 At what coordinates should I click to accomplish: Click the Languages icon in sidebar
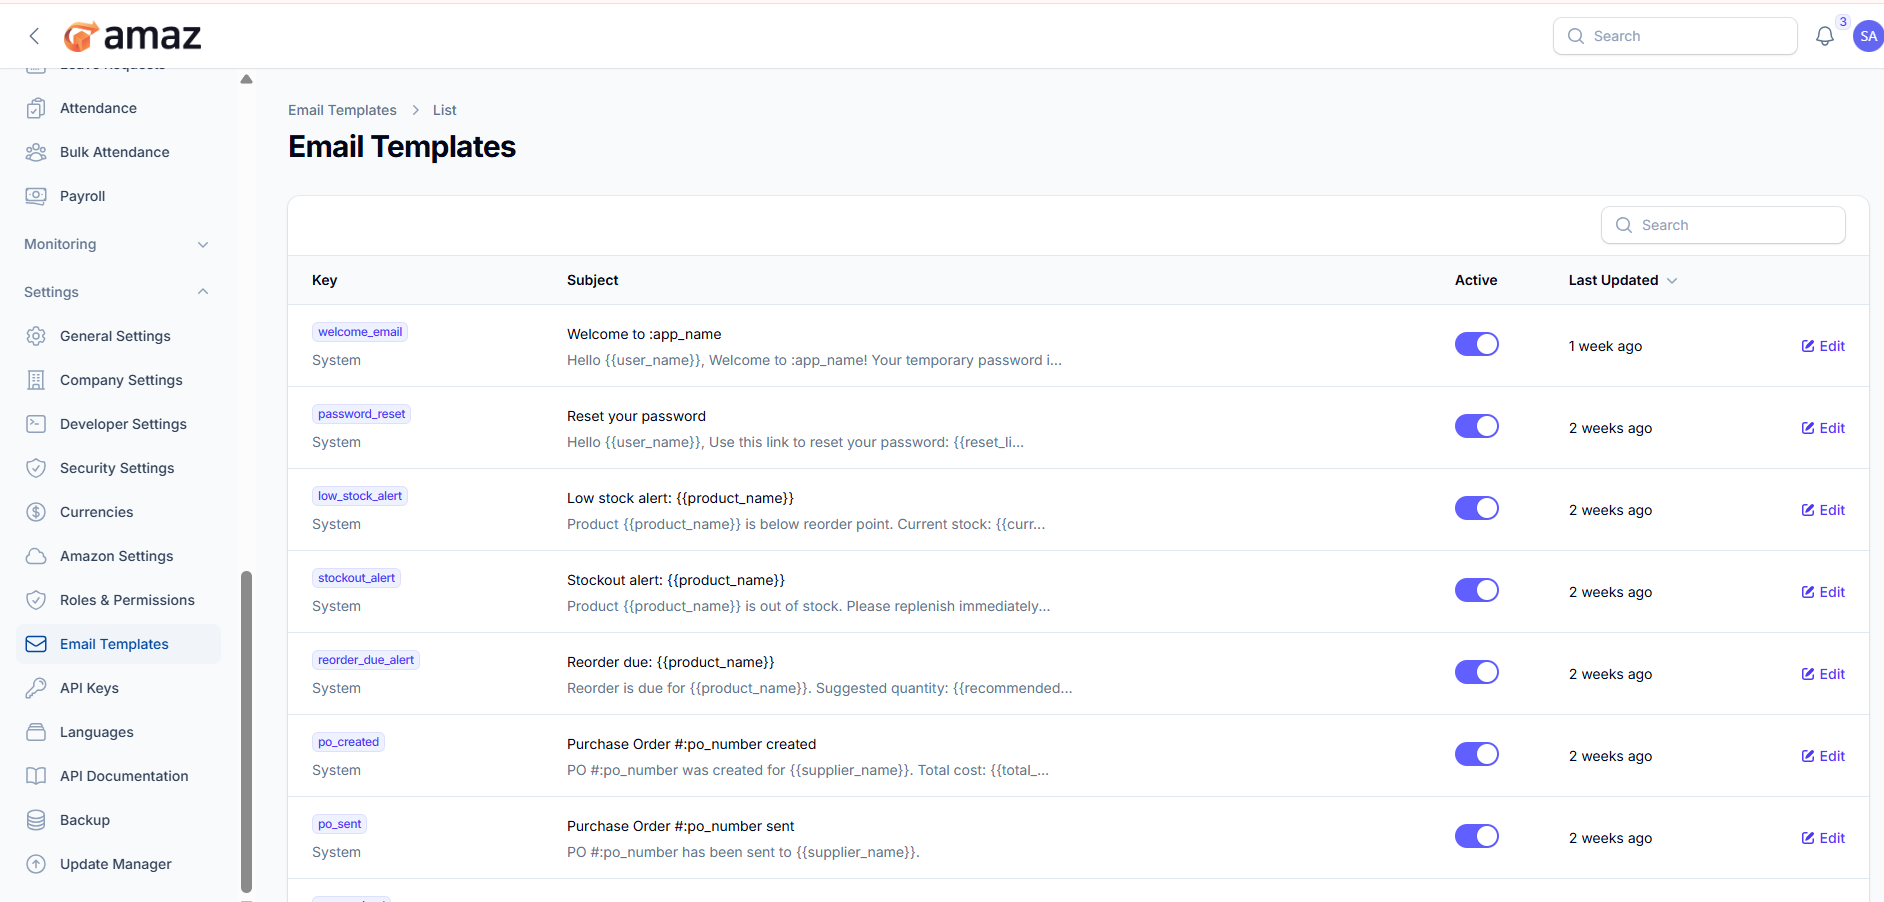point(36,732)
